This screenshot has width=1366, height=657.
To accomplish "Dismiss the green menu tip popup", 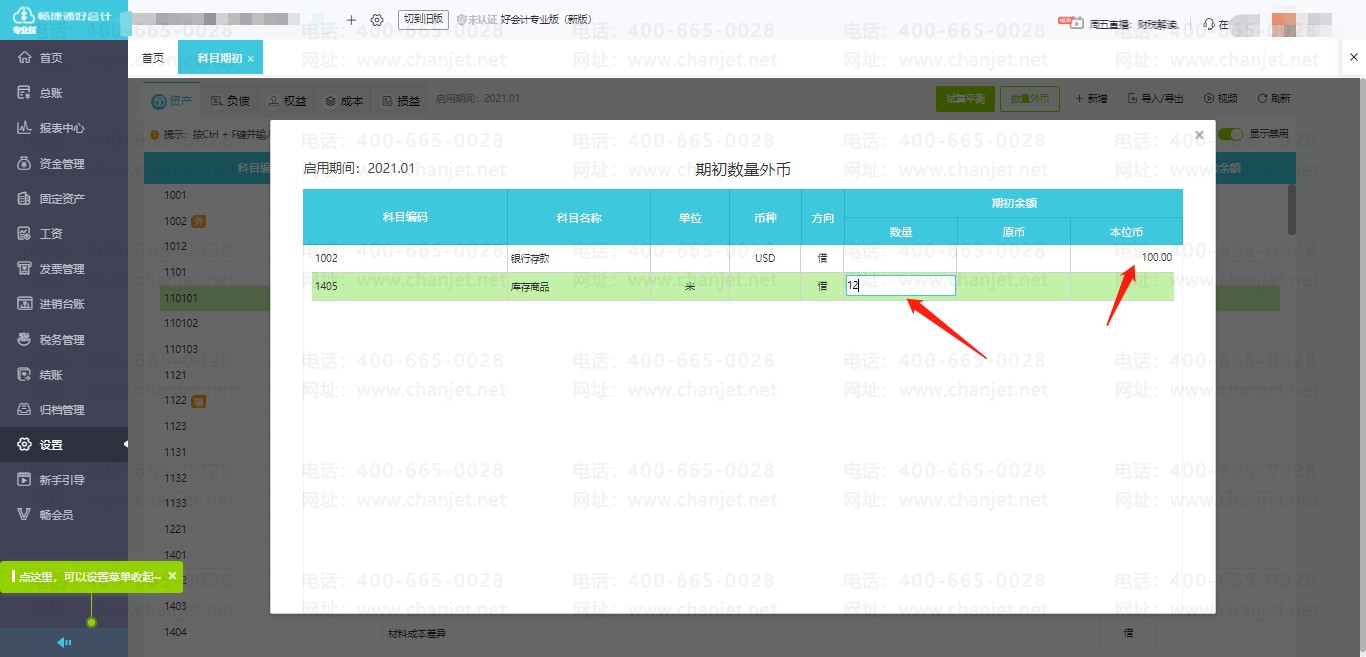I will 172,576.
